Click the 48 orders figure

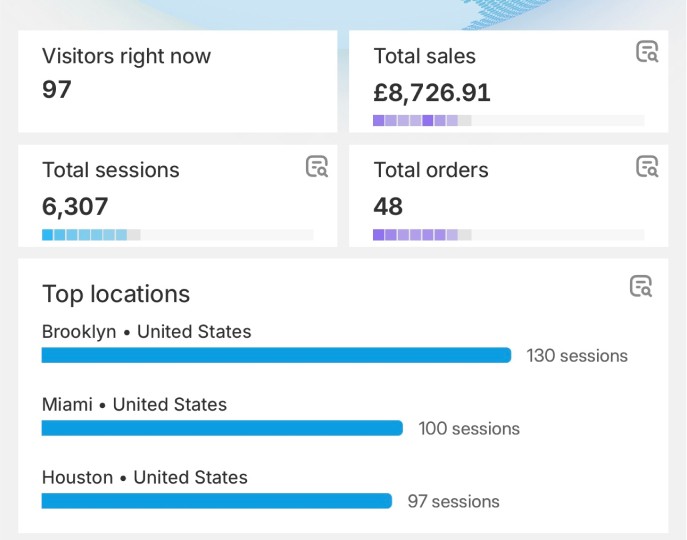[388, 206]
